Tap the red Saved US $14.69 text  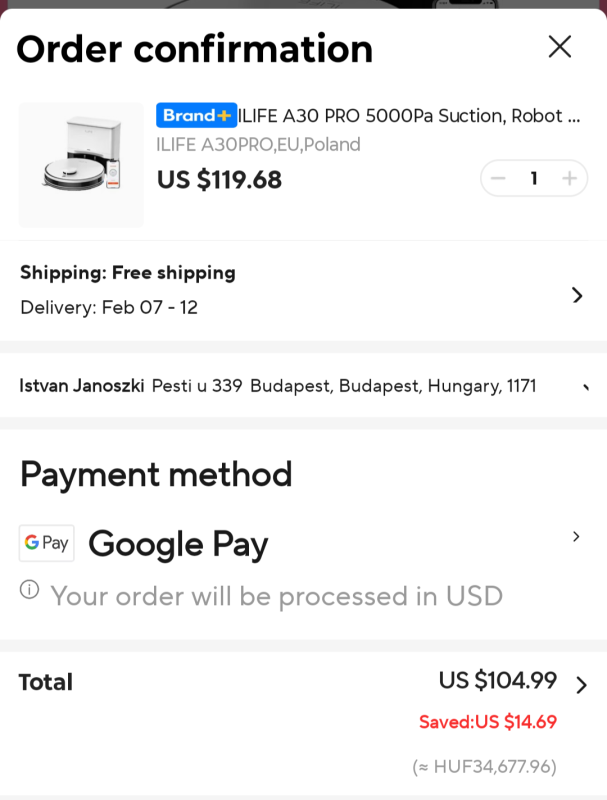click(488, 722)
